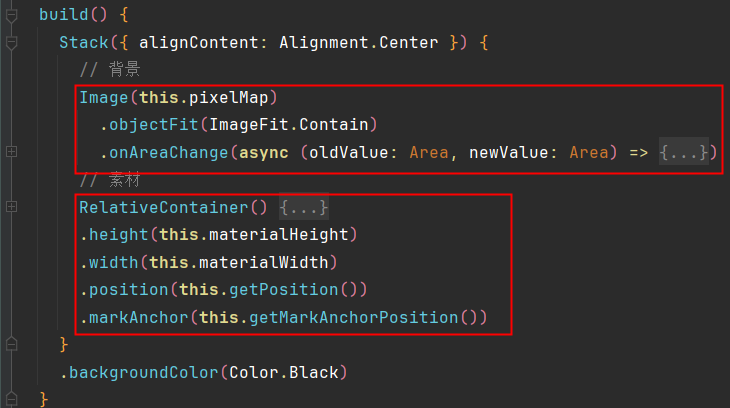Click the fold-end marker beside Stack closing brace

coord(11,344)
